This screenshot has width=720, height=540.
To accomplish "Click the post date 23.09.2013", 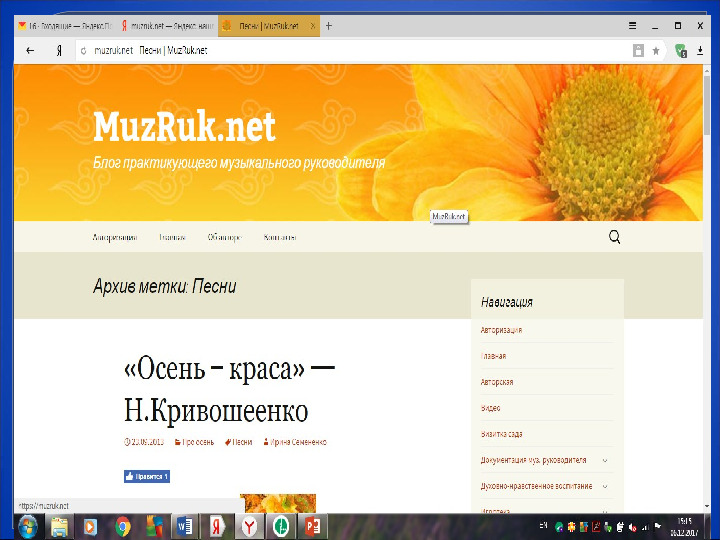I will point(144,442).
